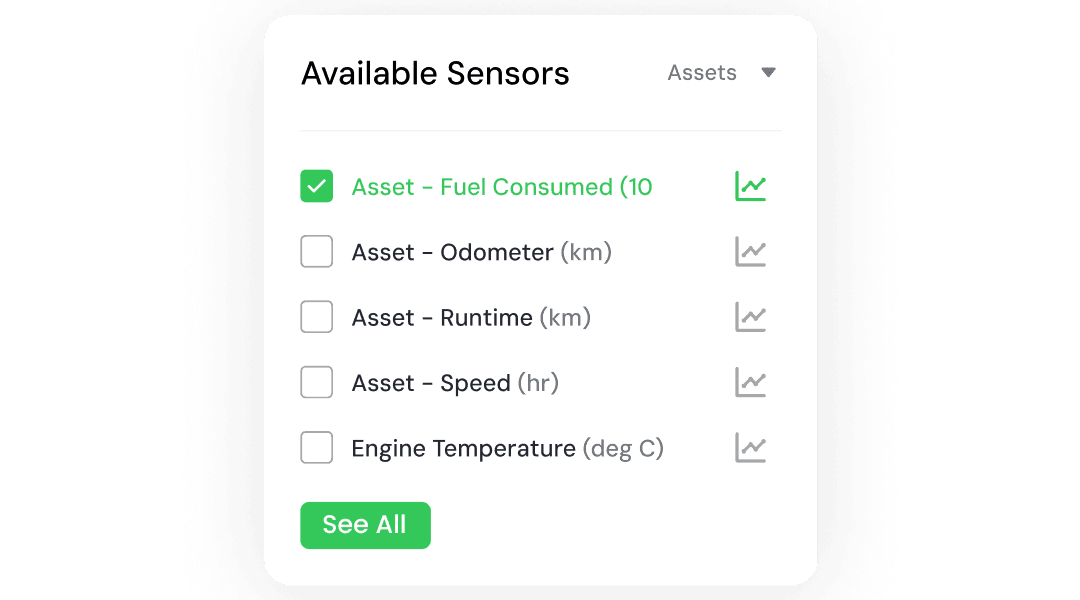
Task: Open the Assets filter menu label
Action: (702, 72)
